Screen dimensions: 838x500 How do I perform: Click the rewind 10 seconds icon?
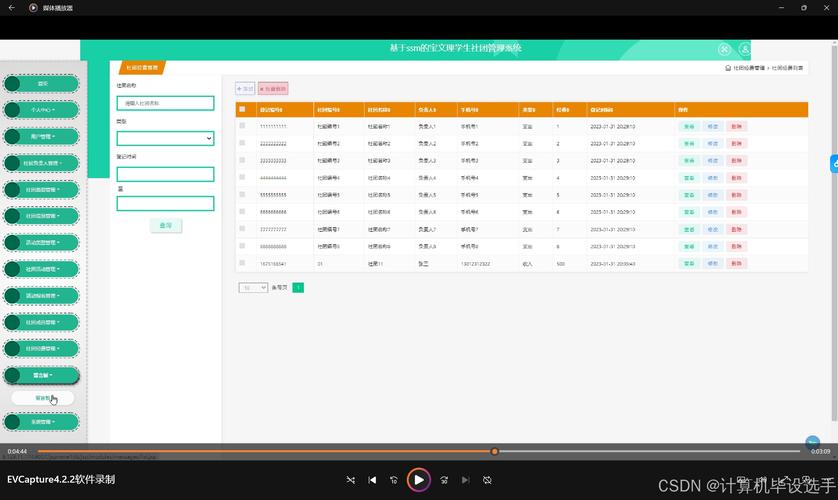point(394,480)
